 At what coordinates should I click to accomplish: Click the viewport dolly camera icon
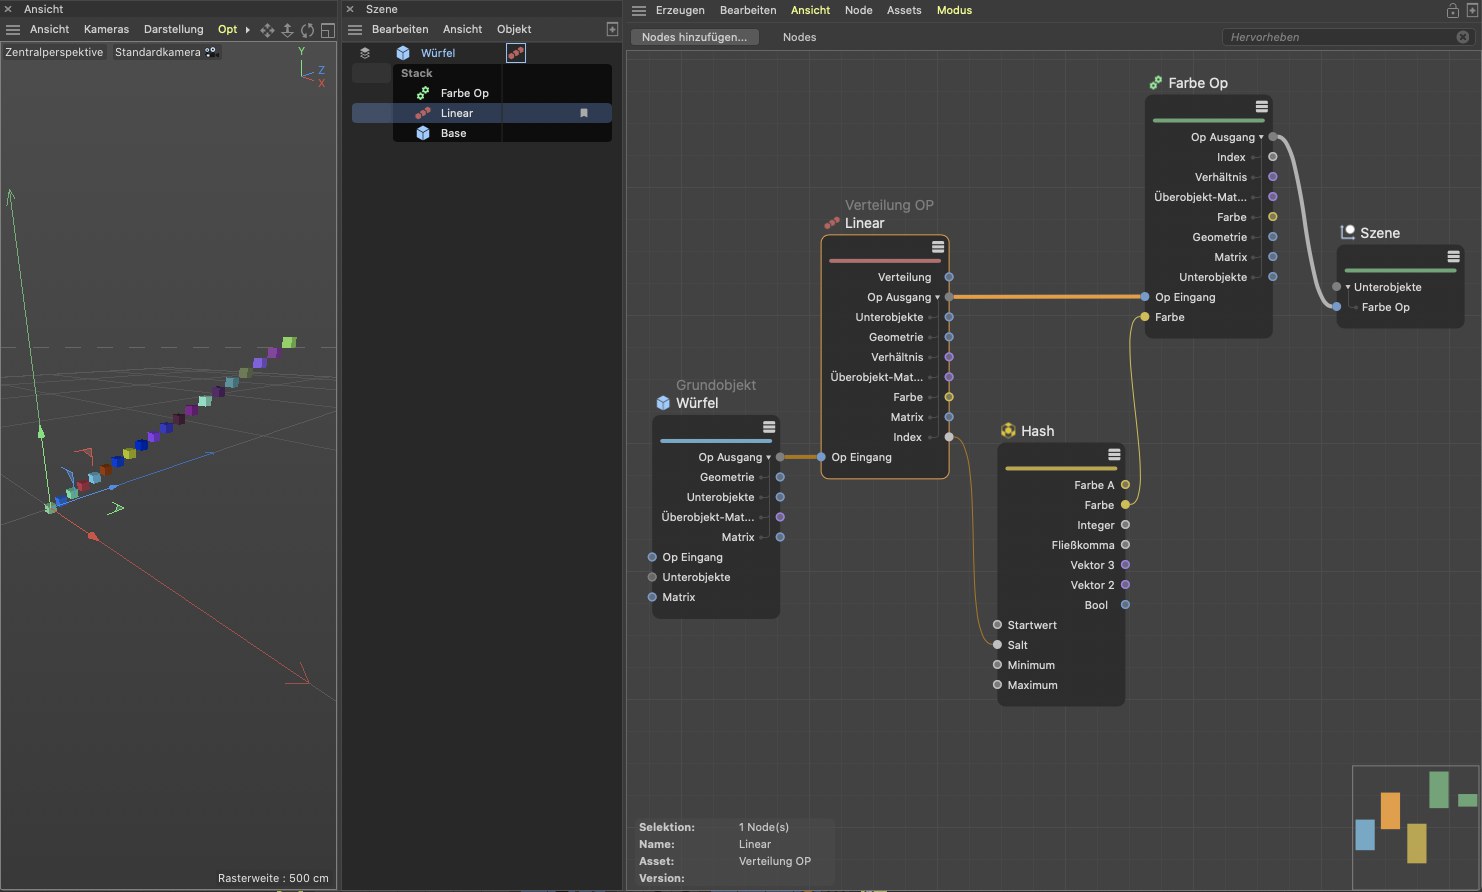pyautogui.click(x=287, y=30)
